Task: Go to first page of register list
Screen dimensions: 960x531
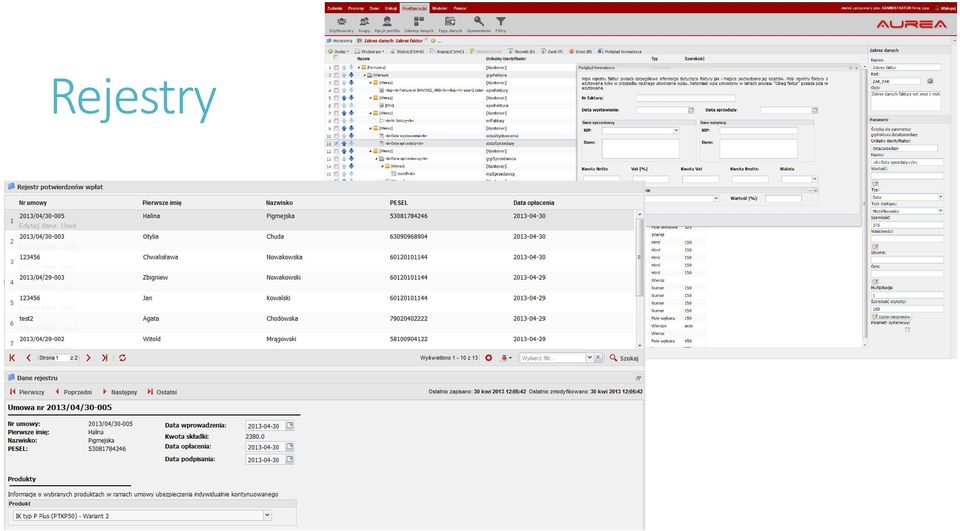Action: coord(12,358)
